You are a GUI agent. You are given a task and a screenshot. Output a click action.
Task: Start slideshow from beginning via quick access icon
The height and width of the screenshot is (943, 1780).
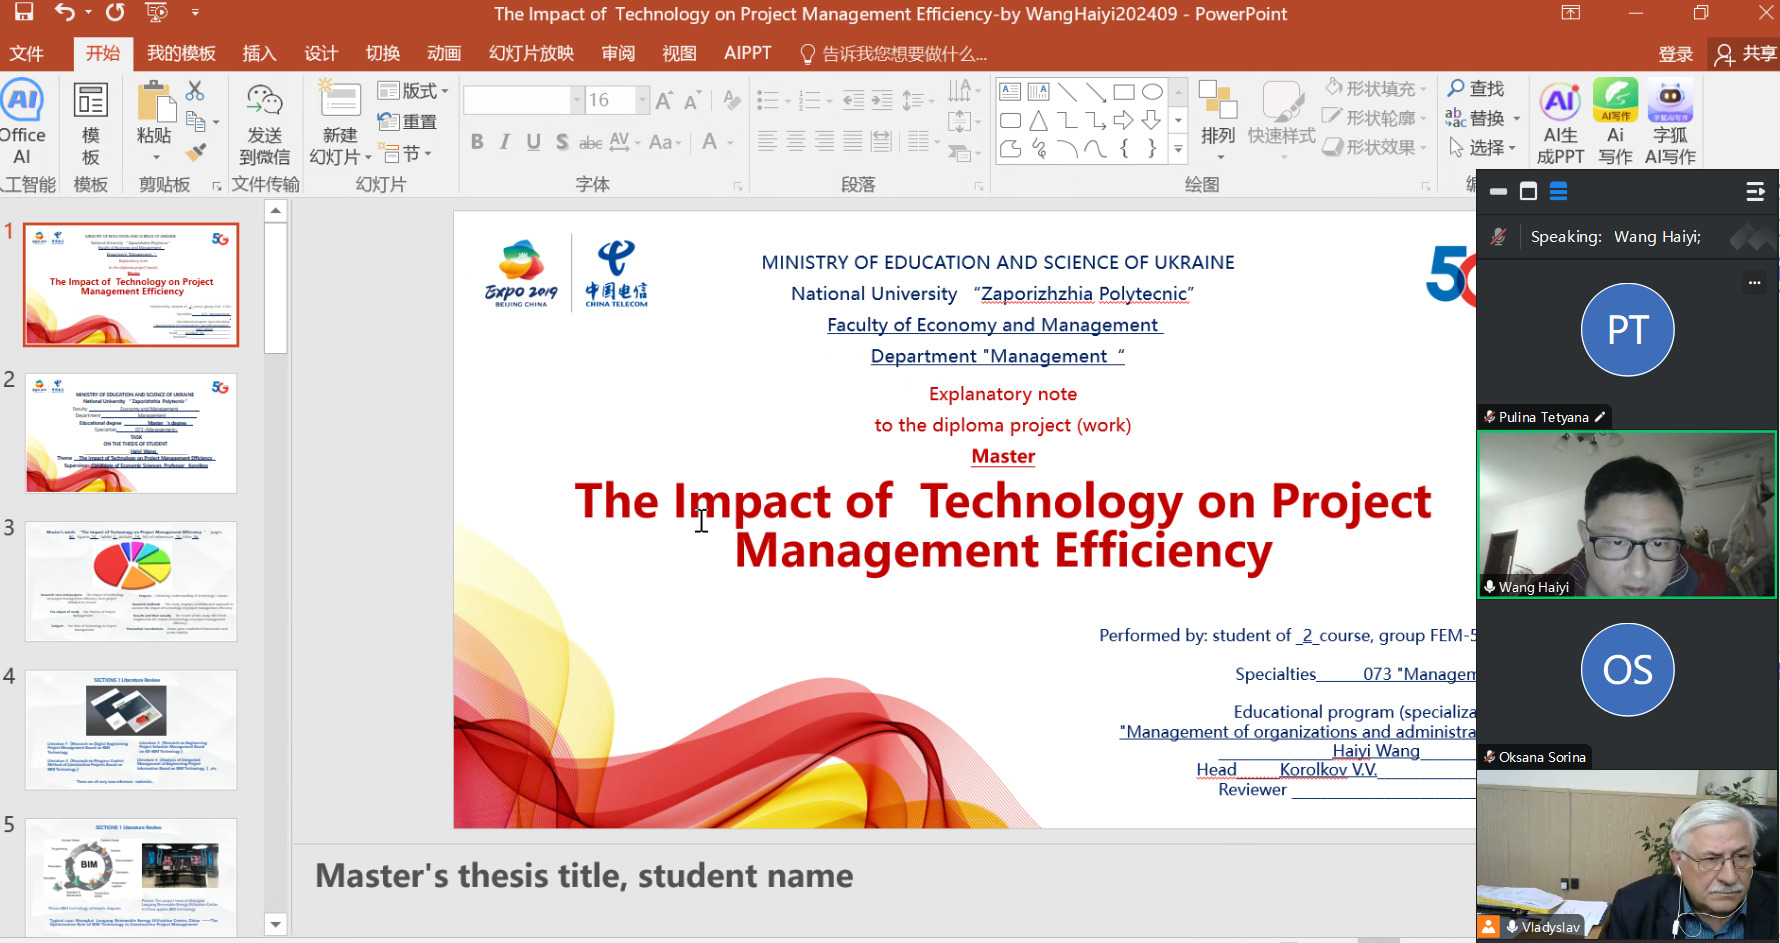pos(156,13)
